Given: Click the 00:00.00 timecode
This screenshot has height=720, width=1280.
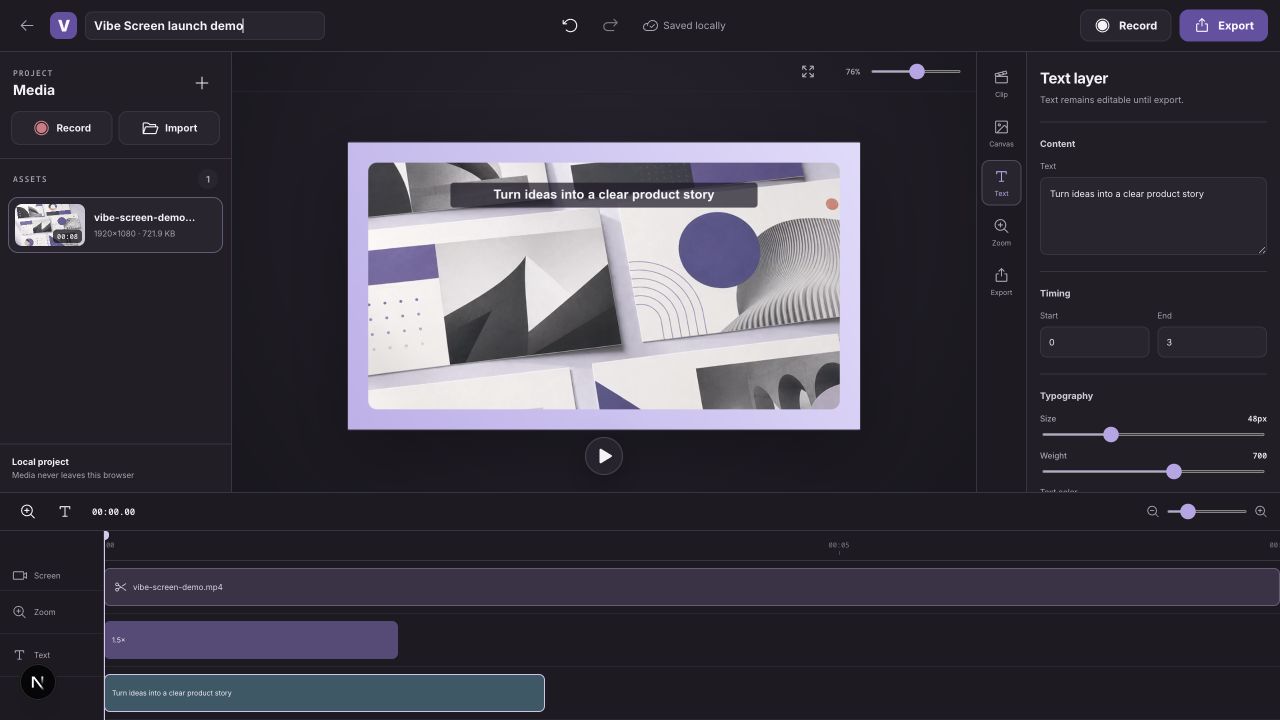Looking at the screenshot, I should [x=113, y=512].
